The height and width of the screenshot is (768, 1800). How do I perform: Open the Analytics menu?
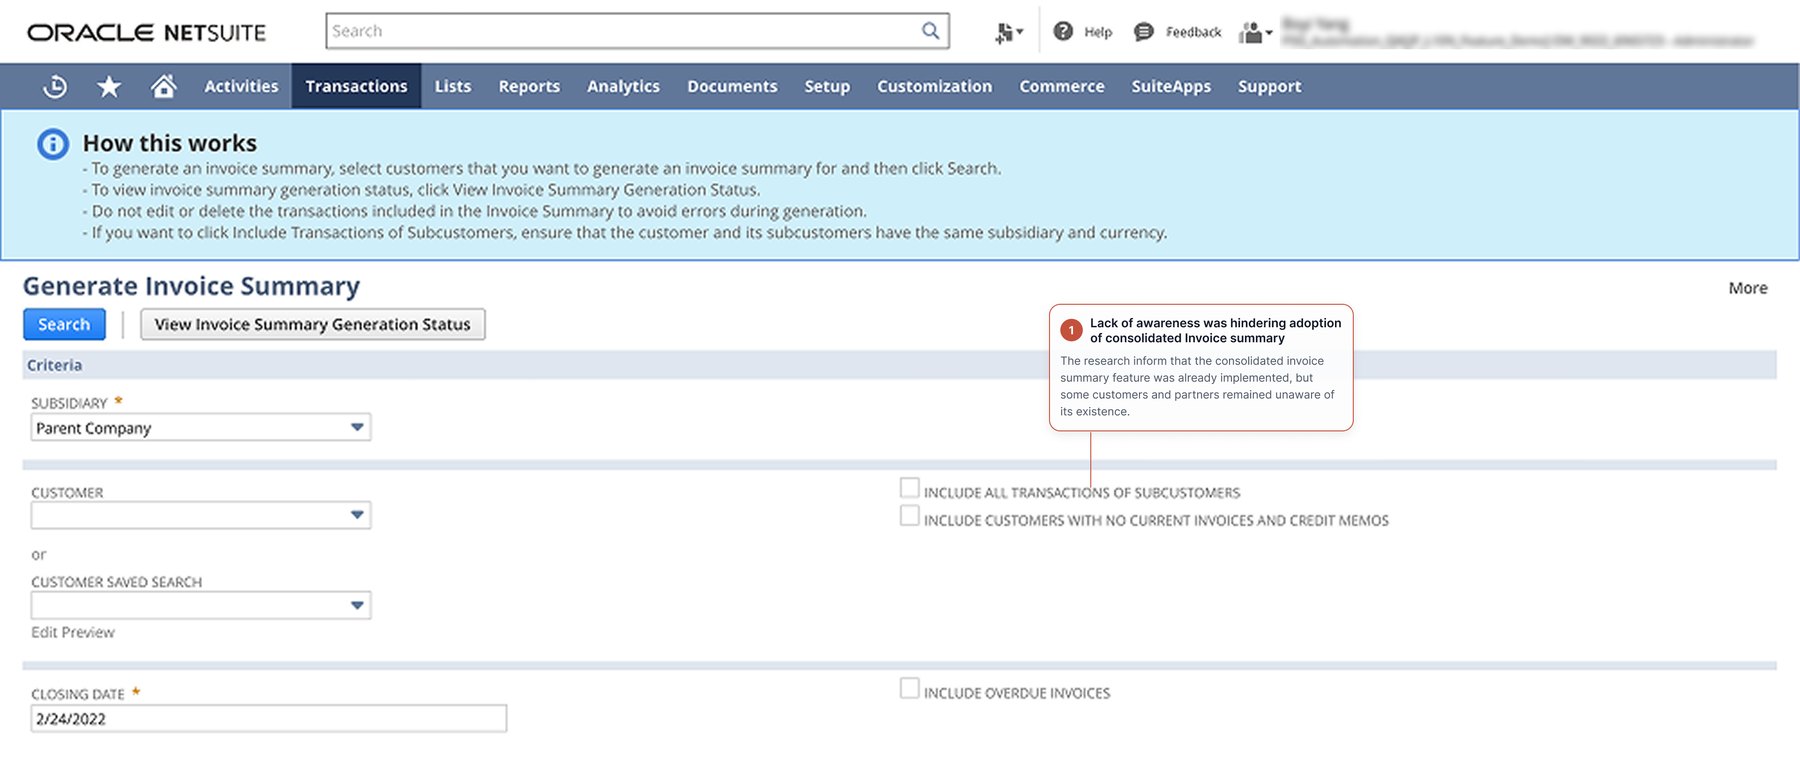[623, 87]
